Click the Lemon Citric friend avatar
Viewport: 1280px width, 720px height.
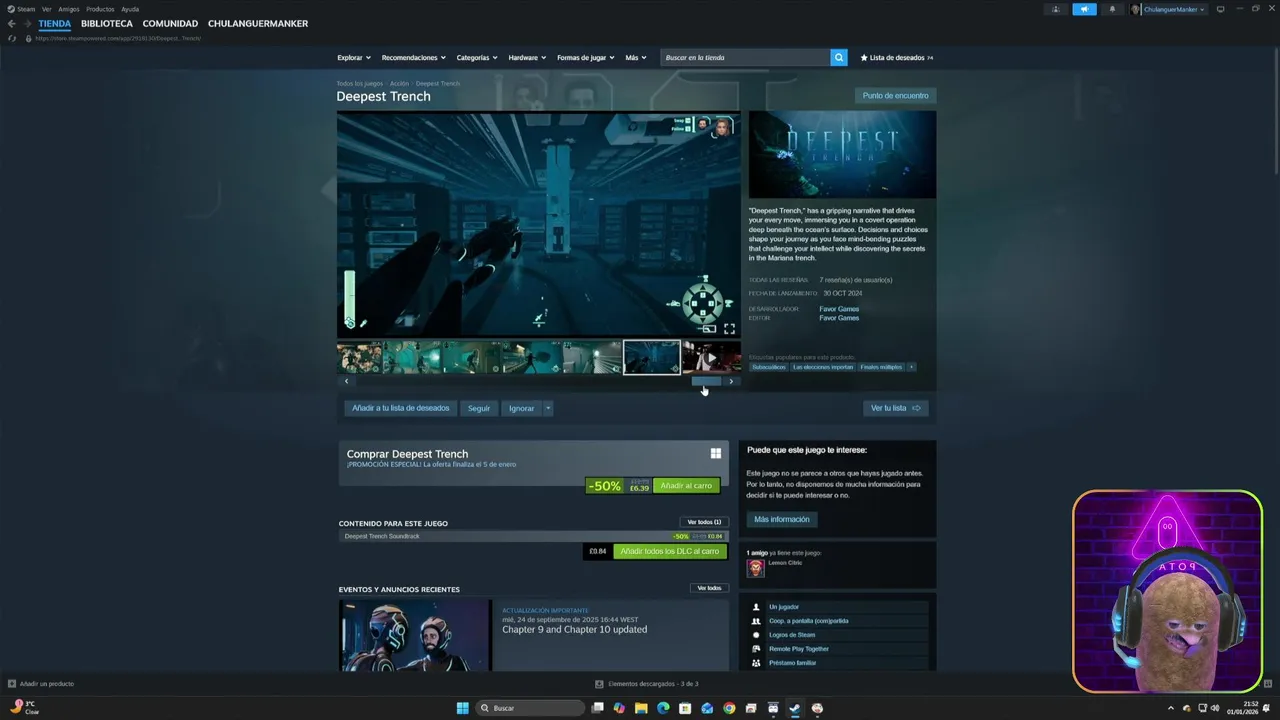[x=755, y=568]
